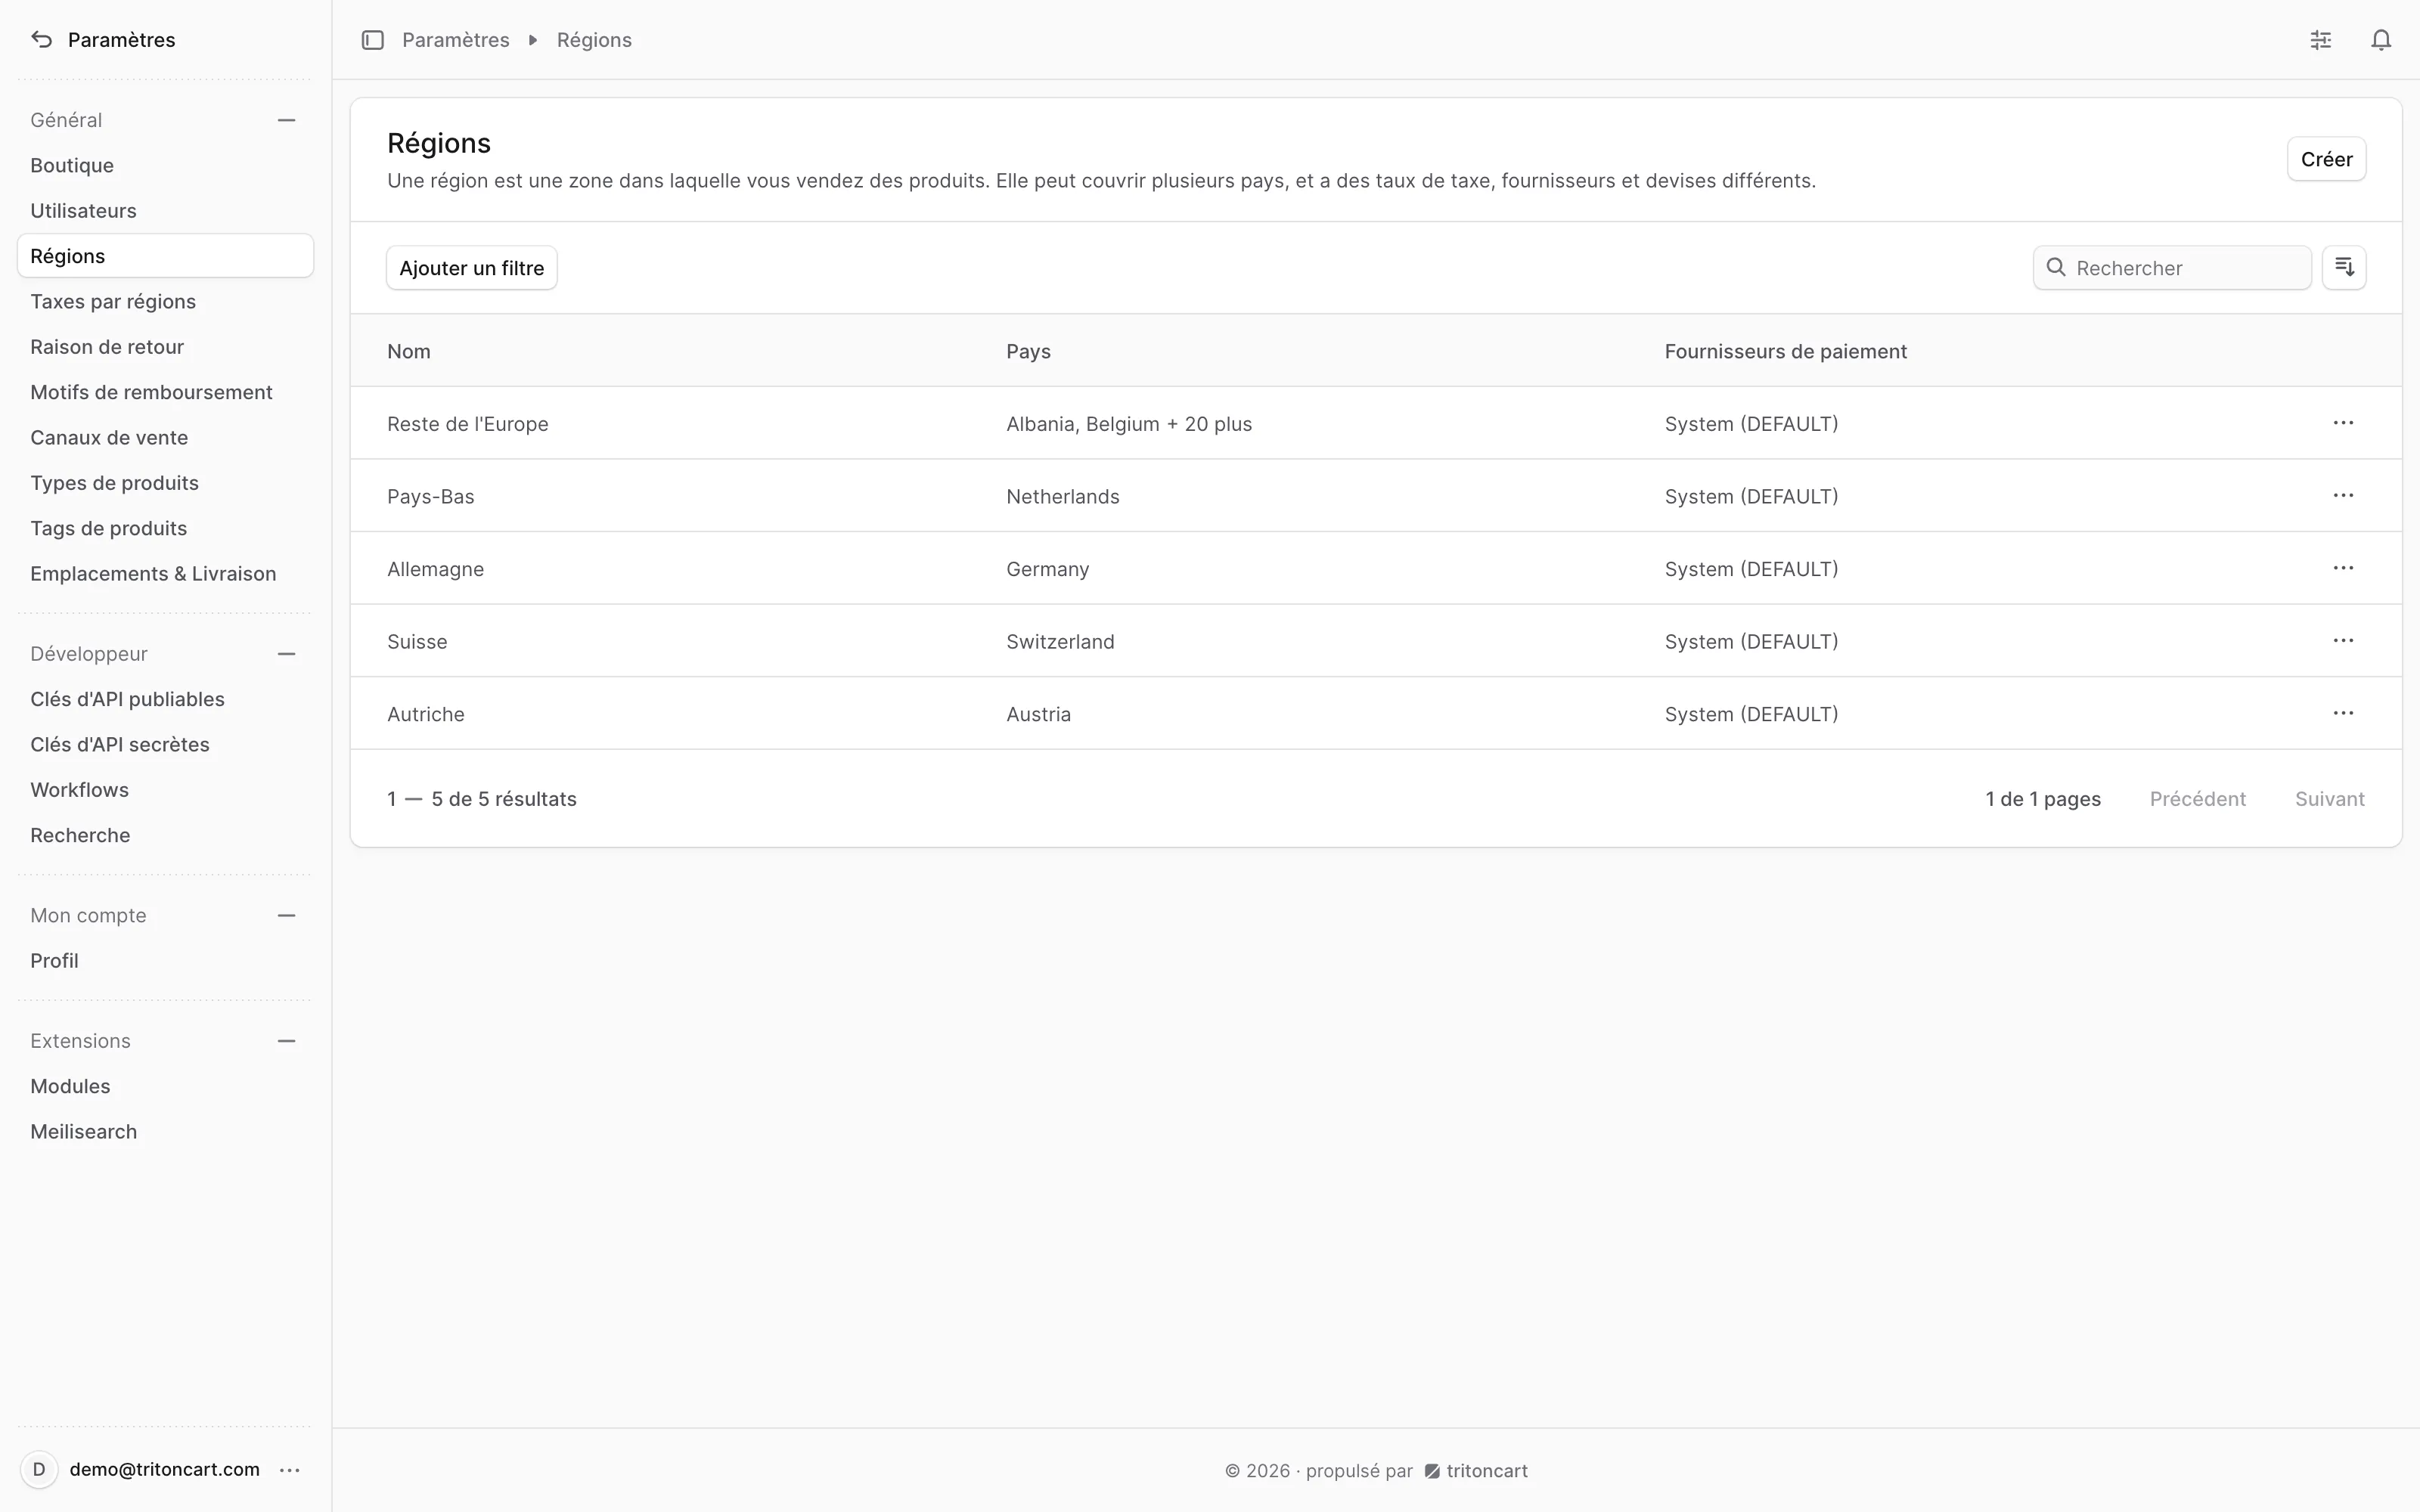Collapse the Mon compte section
Image resolution: width=2420 pixels, height=1512 pixels.
click(x=287, y=916)
